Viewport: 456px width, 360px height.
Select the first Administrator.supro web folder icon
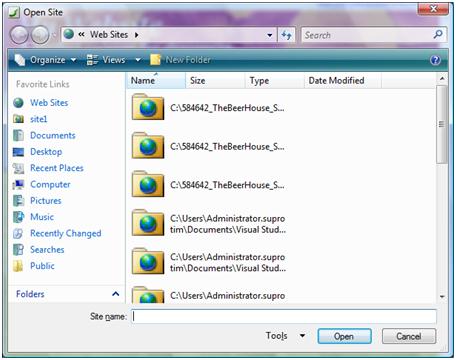(148, 223)
